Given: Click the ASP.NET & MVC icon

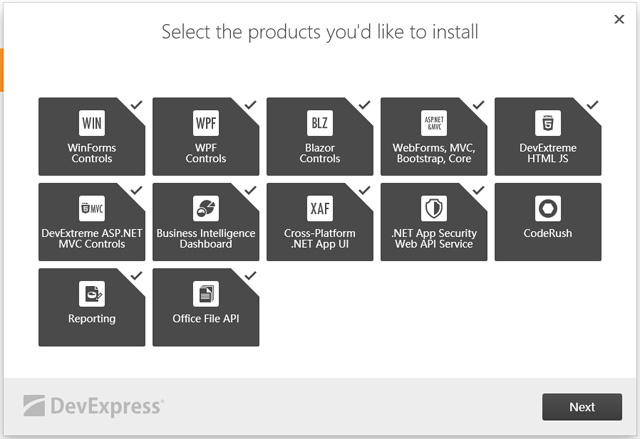Looking at the screenshot, I should point(434,123).
